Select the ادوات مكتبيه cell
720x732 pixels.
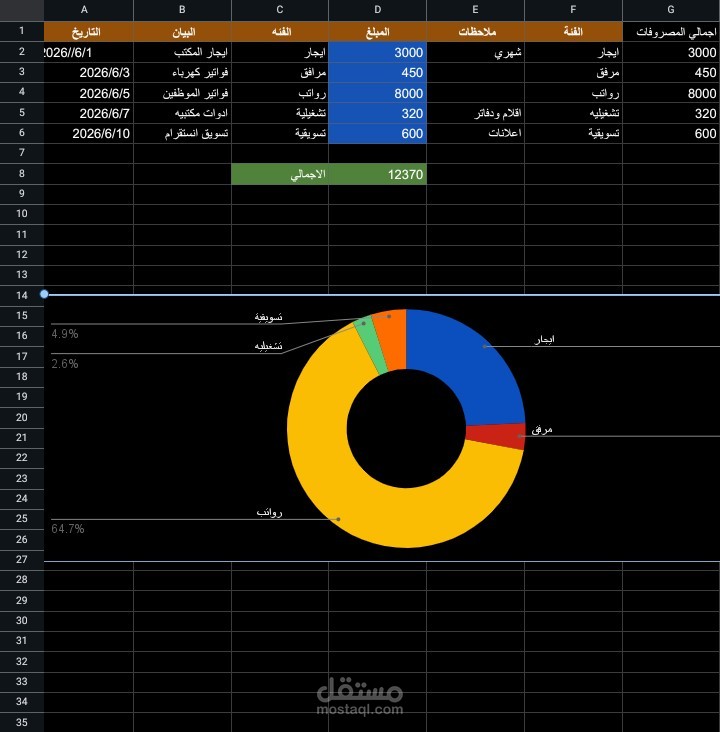pyautogui.click(x=182, y=113)
